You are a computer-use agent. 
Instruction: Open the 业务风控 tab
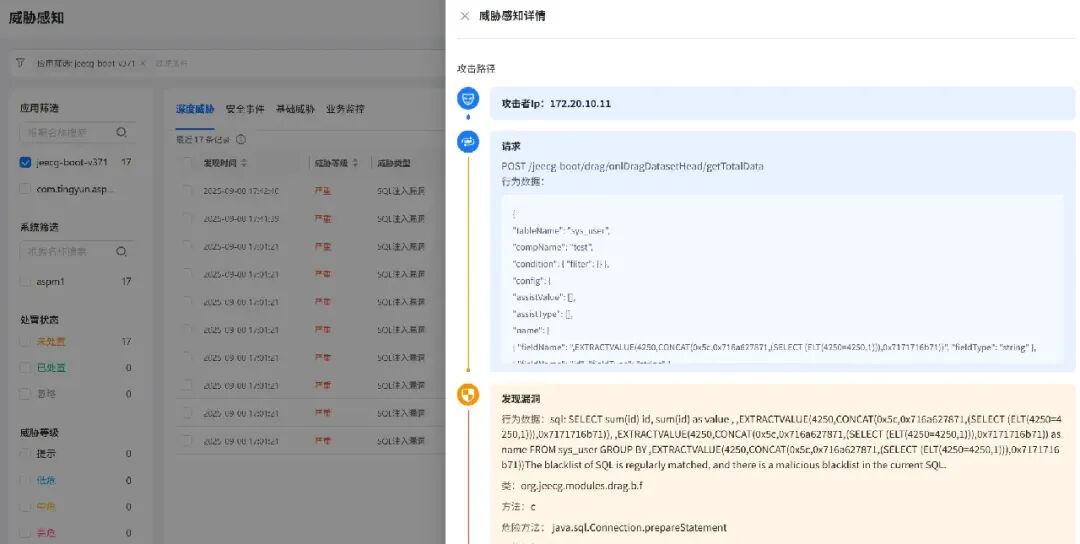(345, 109)
